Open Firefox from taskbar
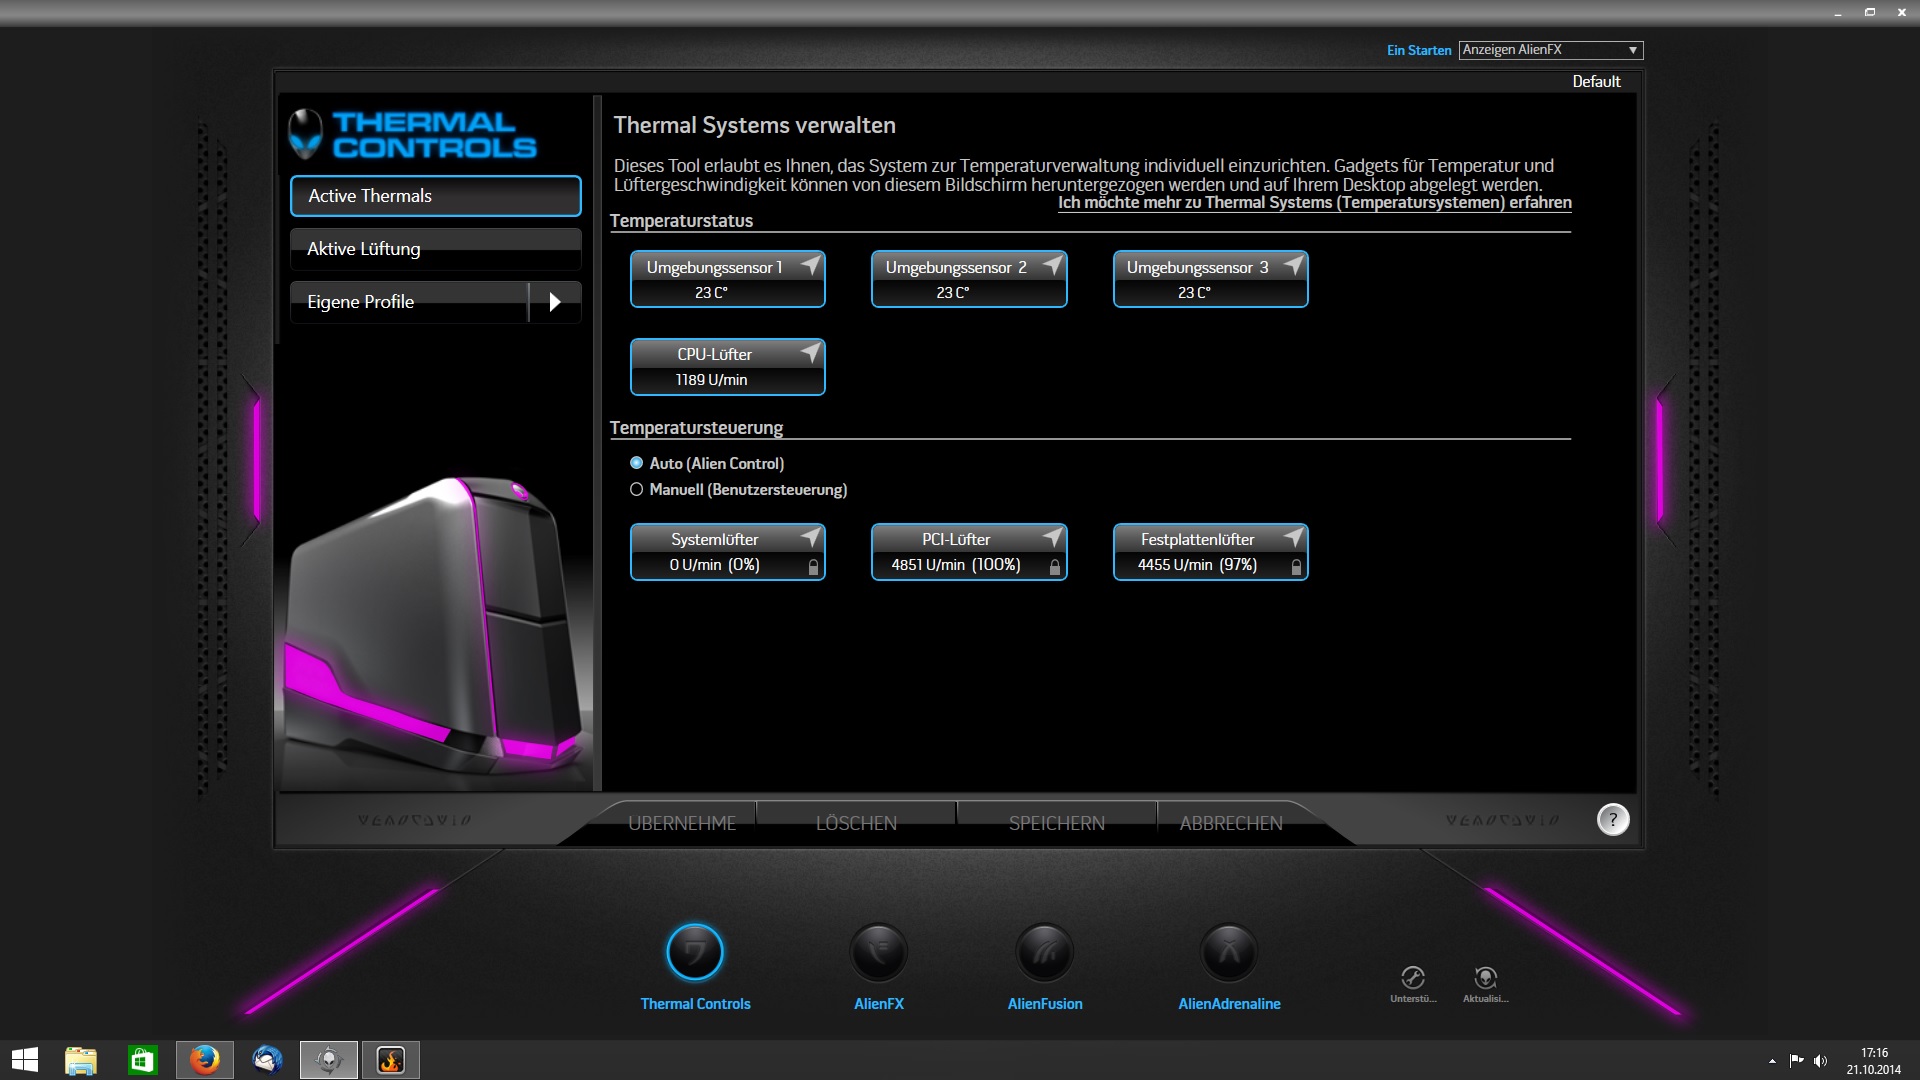 [205, 1060]
